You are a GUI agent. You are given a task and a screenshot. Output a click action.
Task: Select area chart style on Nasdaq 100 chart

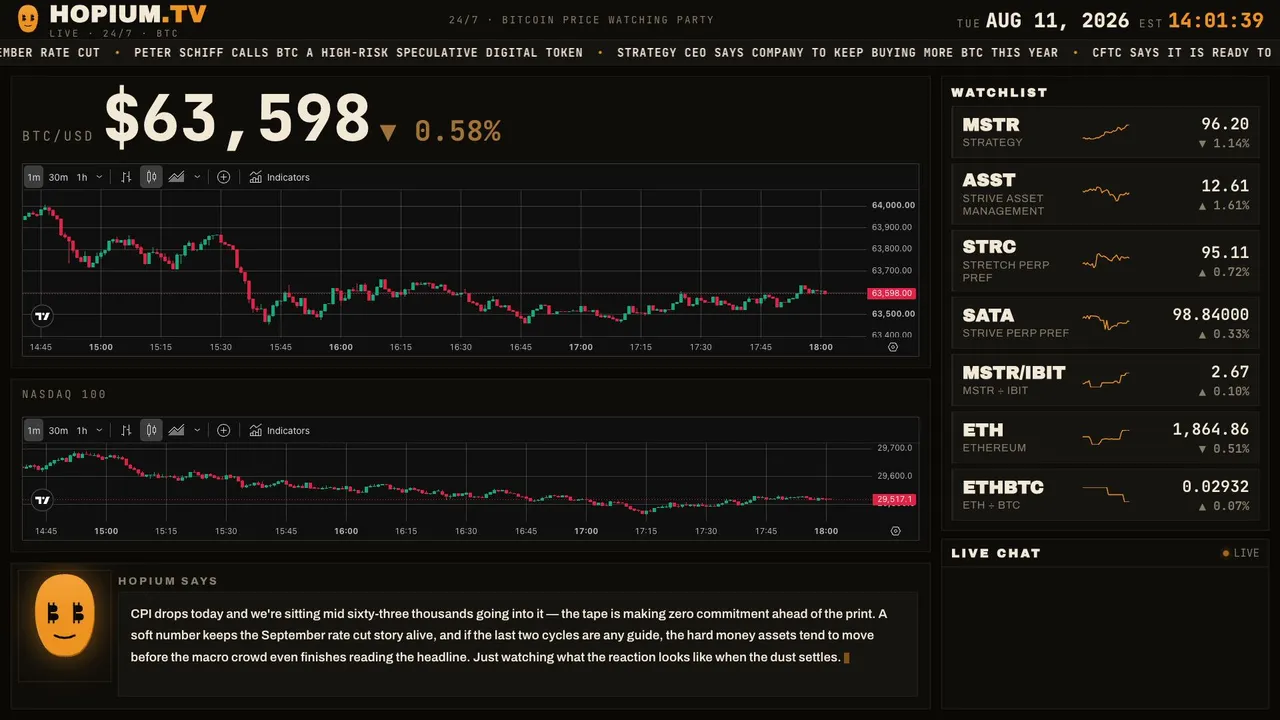[x=176, y=430]
